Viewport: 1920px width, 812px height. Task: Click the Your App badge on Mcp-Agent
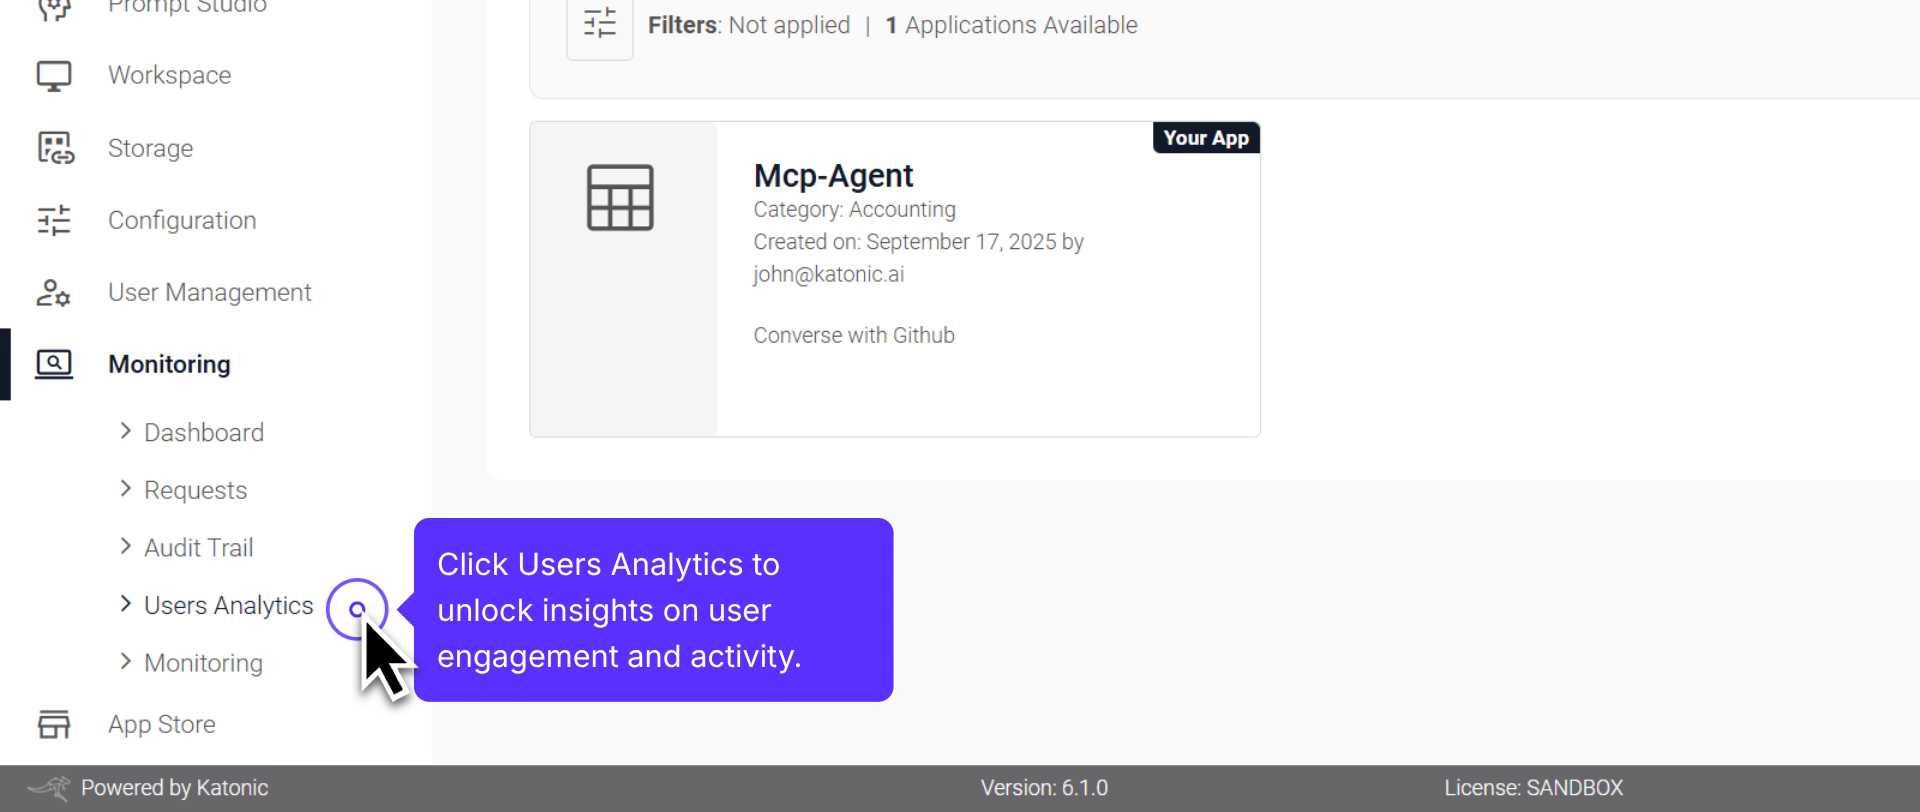pyautogui.click(x=1205, y=137)
